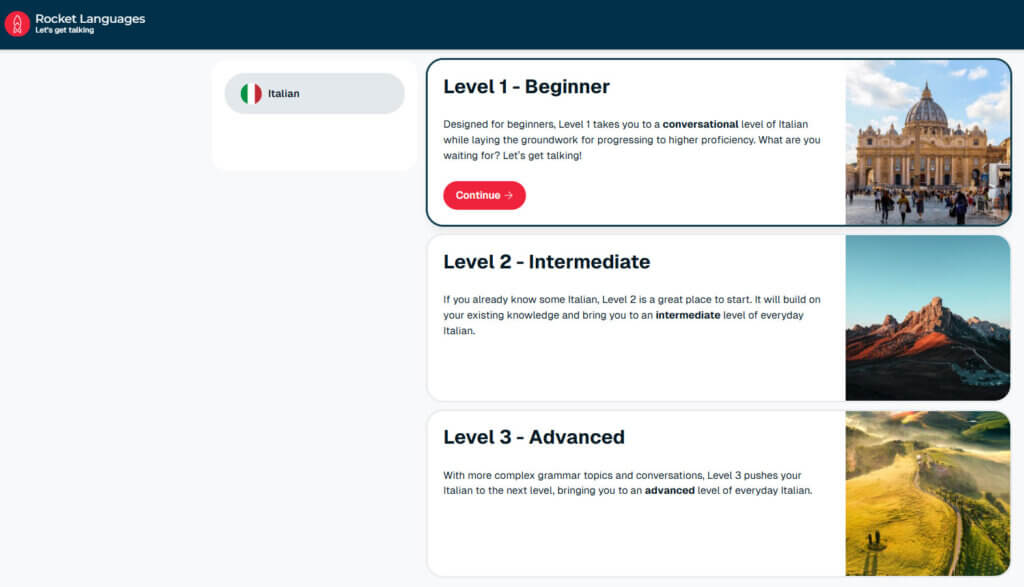Click the St. Peter's Basilica photo
Screen dimensions: 1024x587
pyautogui.click(x=927, y=142)
